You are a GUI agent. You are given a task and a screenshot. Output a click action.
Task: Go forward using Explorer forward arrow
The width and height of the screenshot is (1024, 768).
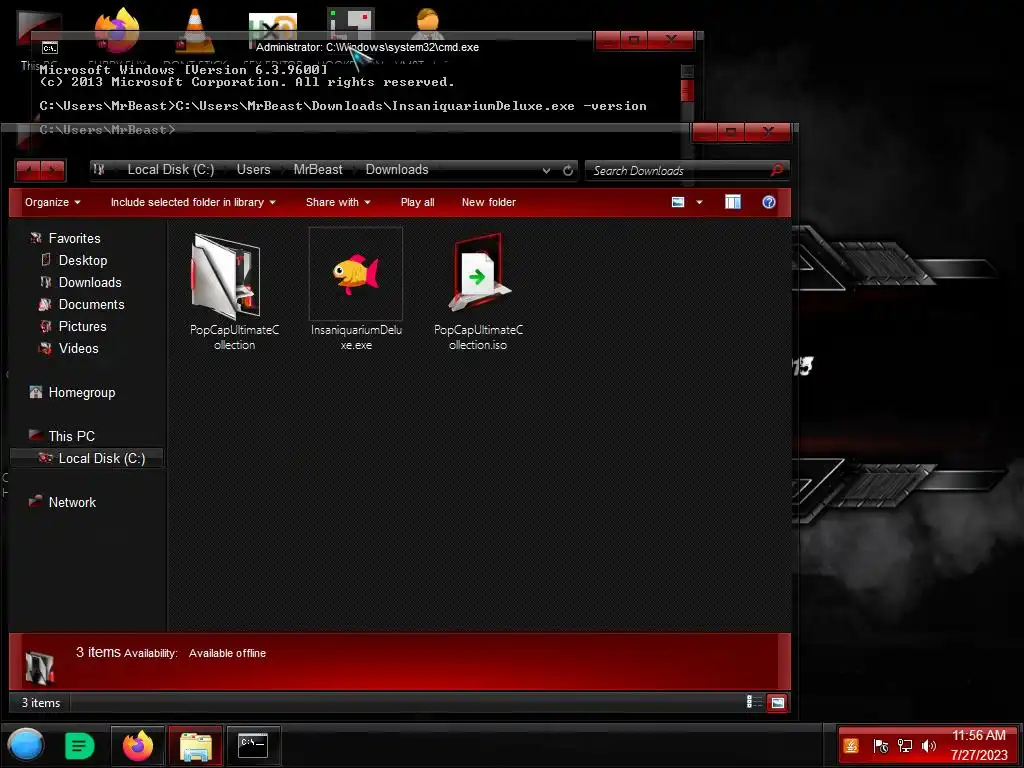pos(53,170)
